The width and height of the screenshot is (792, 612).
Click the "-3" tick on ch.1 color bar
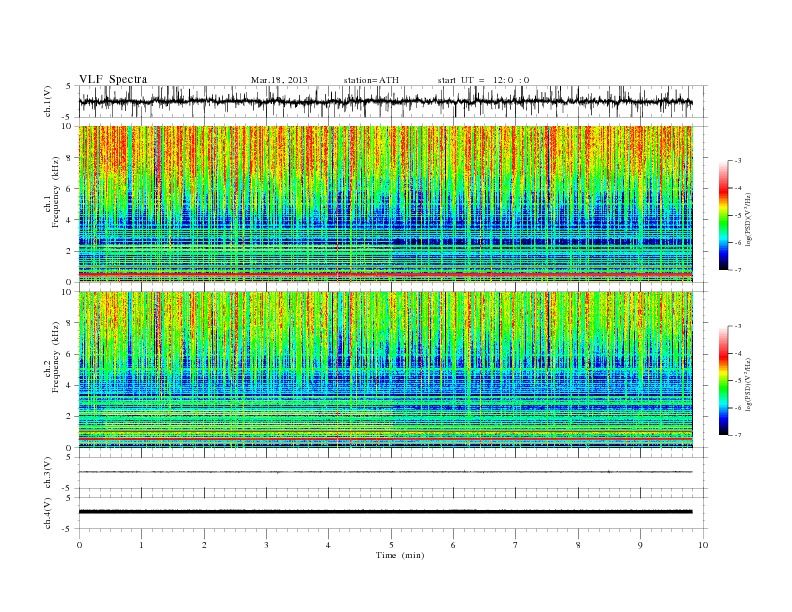click(738, 161)
